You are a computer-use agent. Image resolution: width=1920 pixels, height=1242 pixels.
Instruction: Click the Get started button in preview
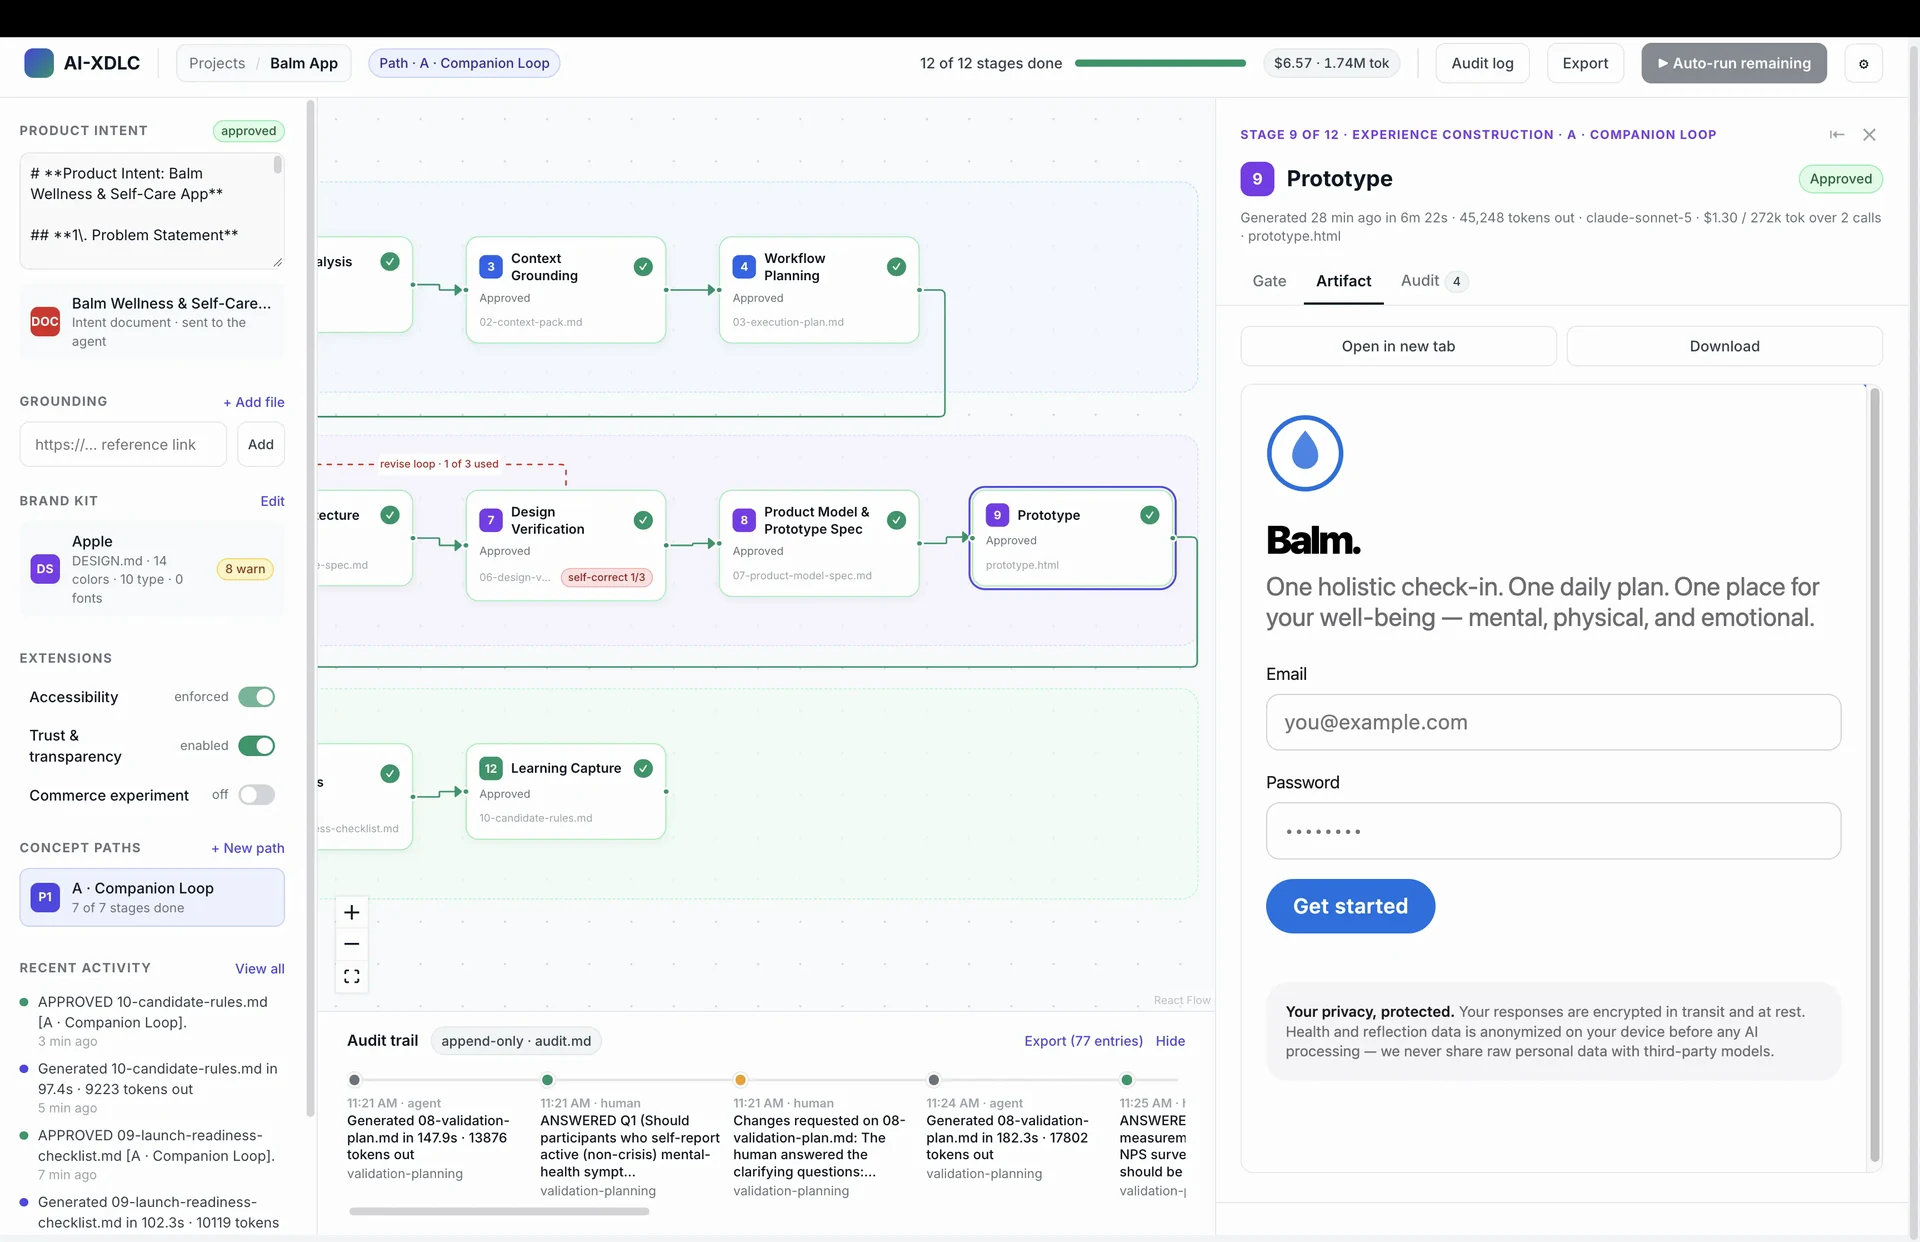click(1350, 906)
